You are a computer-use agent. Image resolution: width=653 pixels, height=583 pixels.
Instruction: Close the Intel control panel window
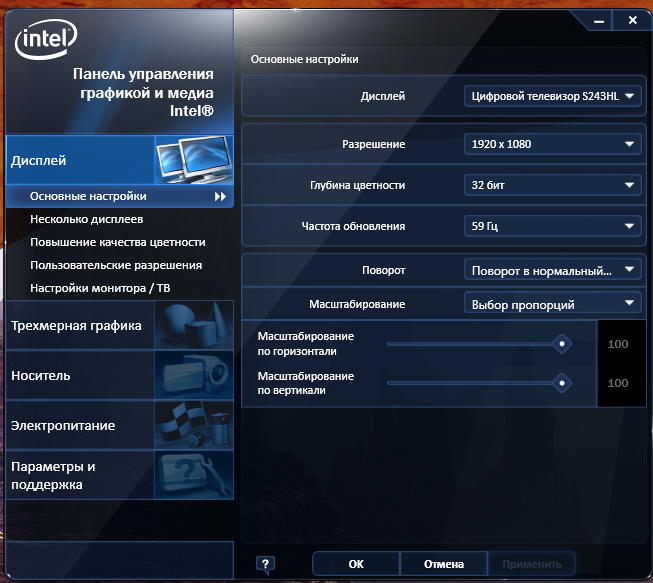(633, 20)
